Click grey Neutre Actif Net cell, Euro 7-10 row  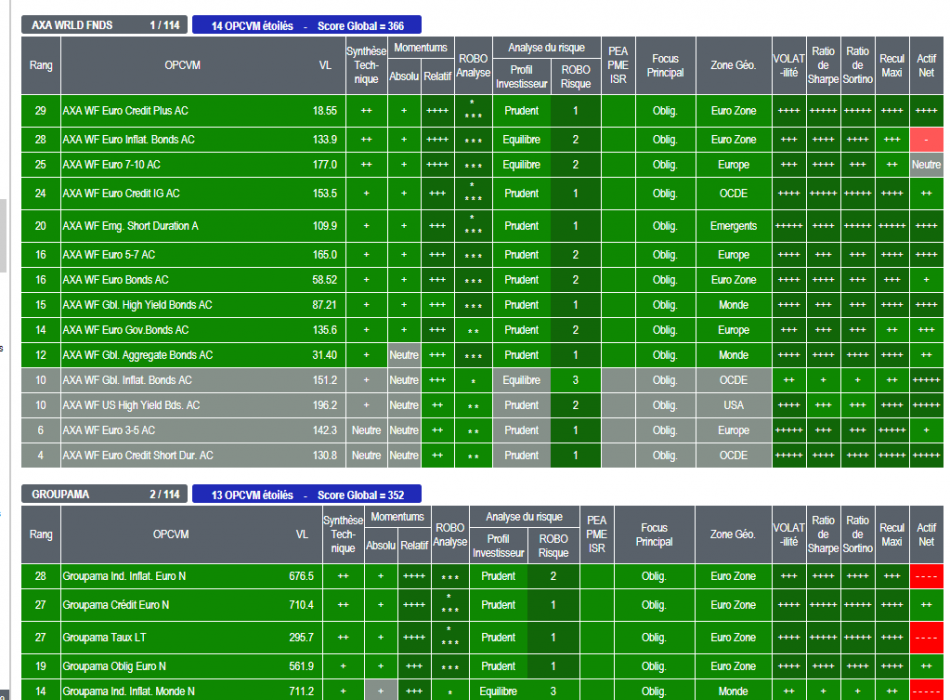(926, 165)
